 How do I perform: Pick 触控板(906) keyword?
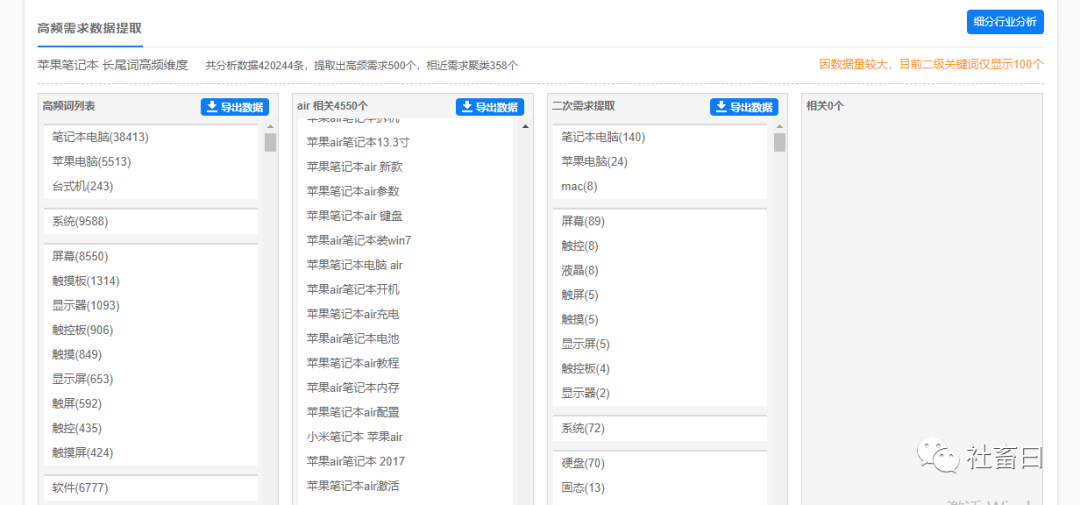click(x=83, y=330)
